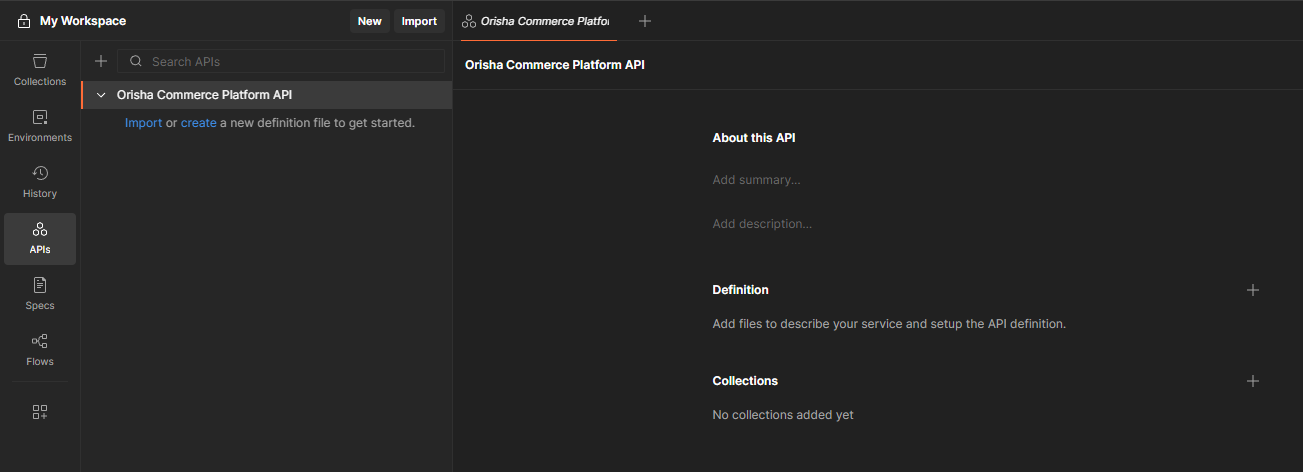Add a definition with the plus icon
Screen dimensions: 1303x472
click(1253, 290)
